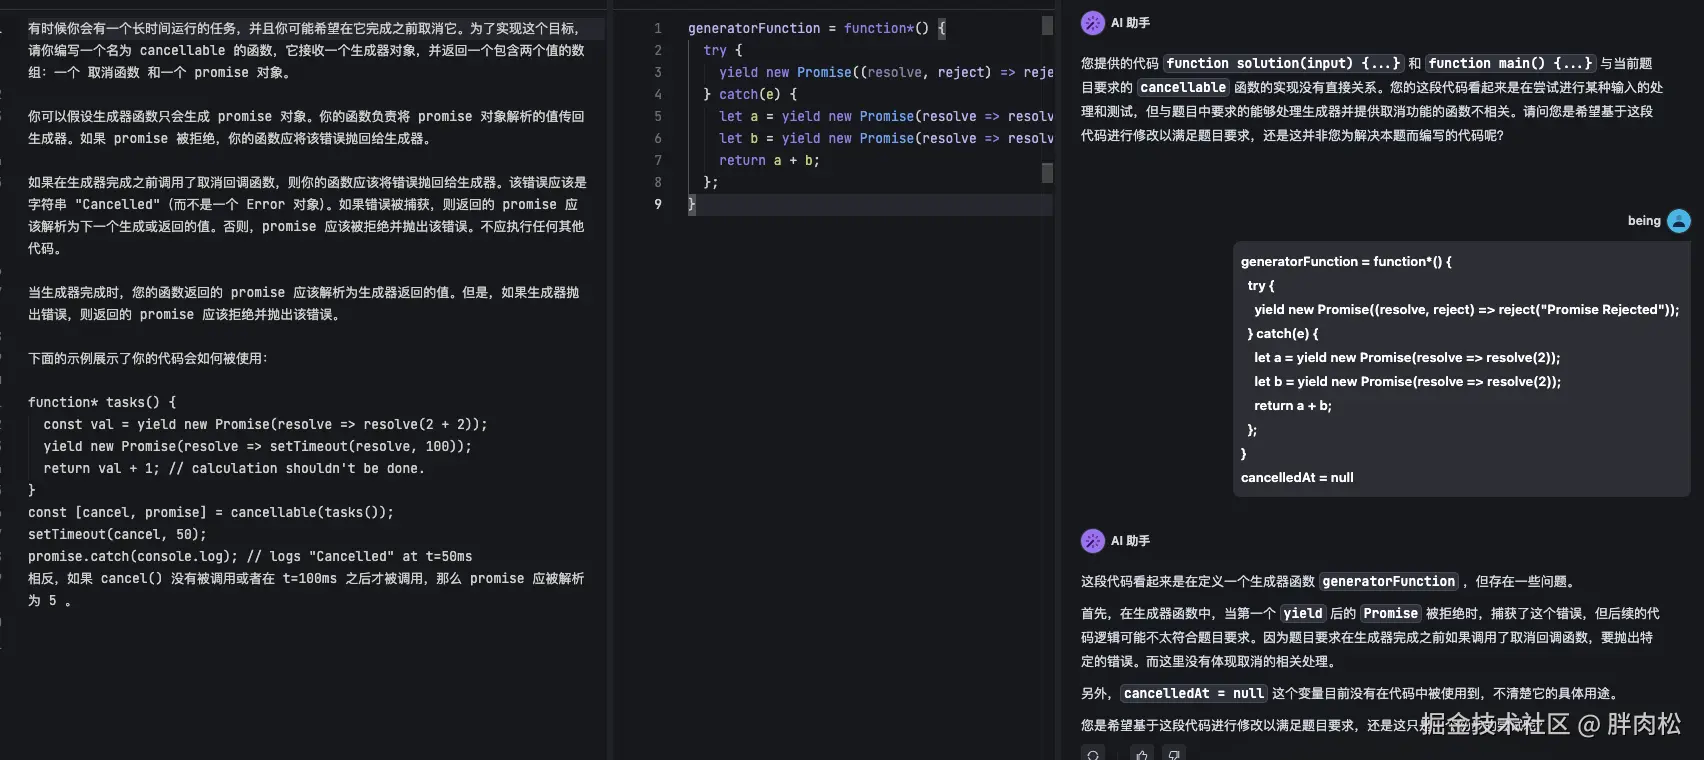Click 'cancelledAt = null' in the user message bubble
Viewport: 1704px width, 760px height.
point(1297,477)
